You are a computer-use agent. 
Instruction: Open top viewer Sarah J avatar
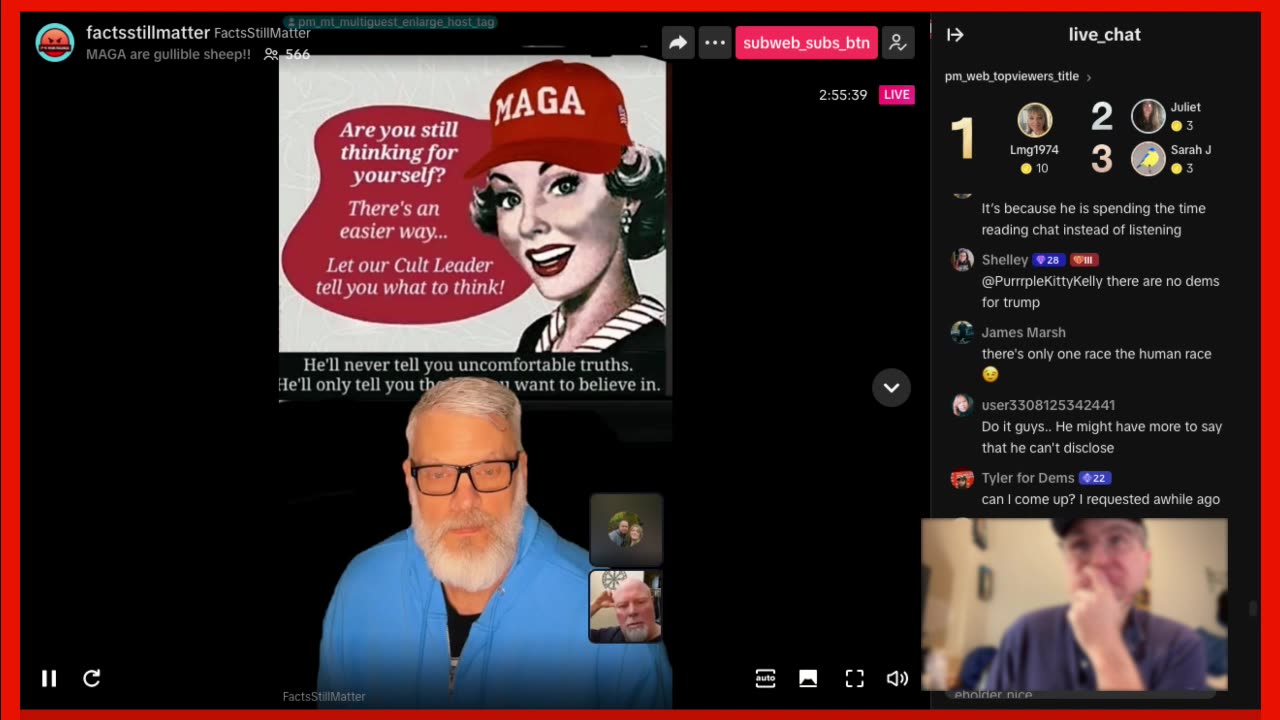[1148, 159]
